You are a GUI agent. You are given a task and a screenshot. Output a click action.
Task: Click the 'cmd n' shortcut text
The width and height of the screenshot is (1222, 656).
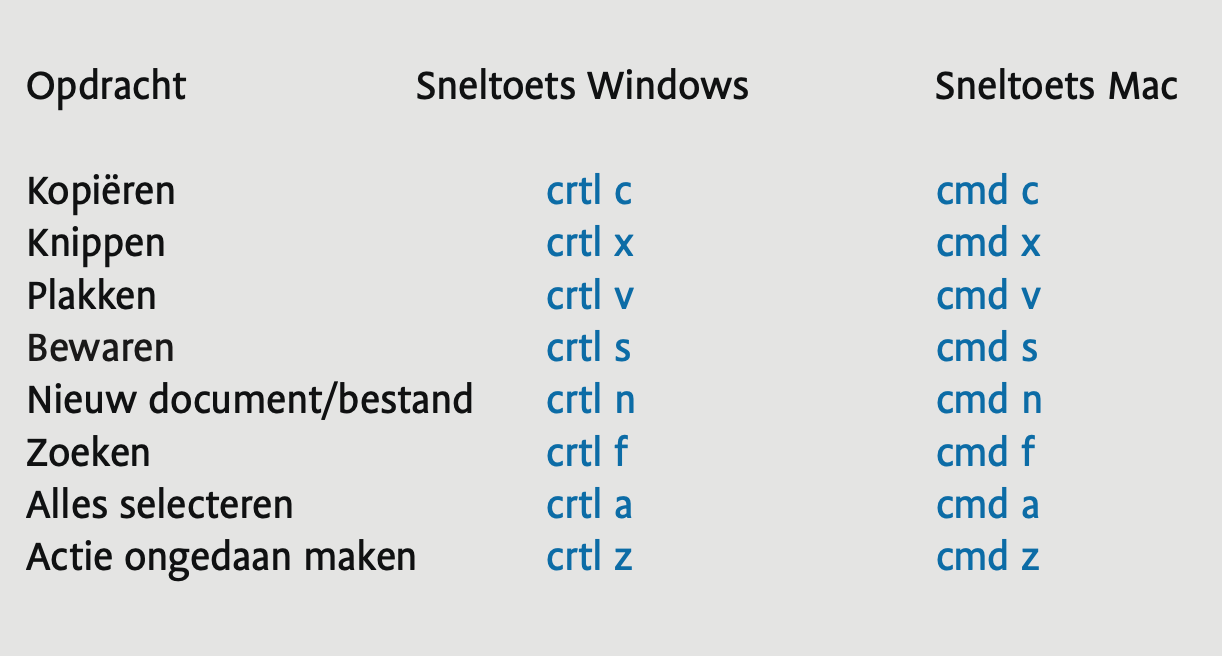(989, 400)
